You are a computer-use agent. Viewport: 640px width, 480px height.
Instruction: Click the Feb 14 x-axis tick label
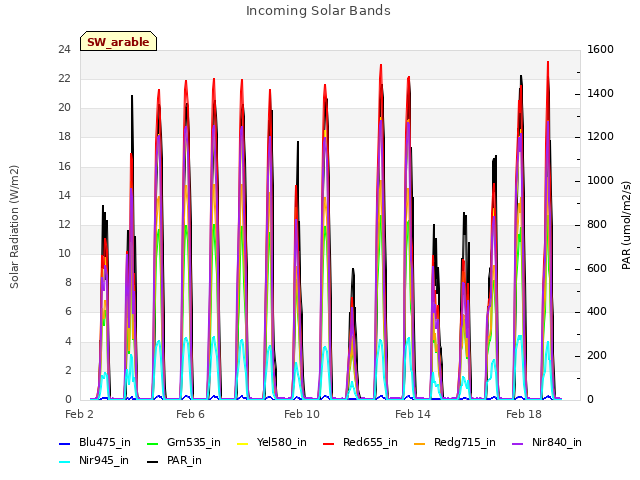point(413,414)
